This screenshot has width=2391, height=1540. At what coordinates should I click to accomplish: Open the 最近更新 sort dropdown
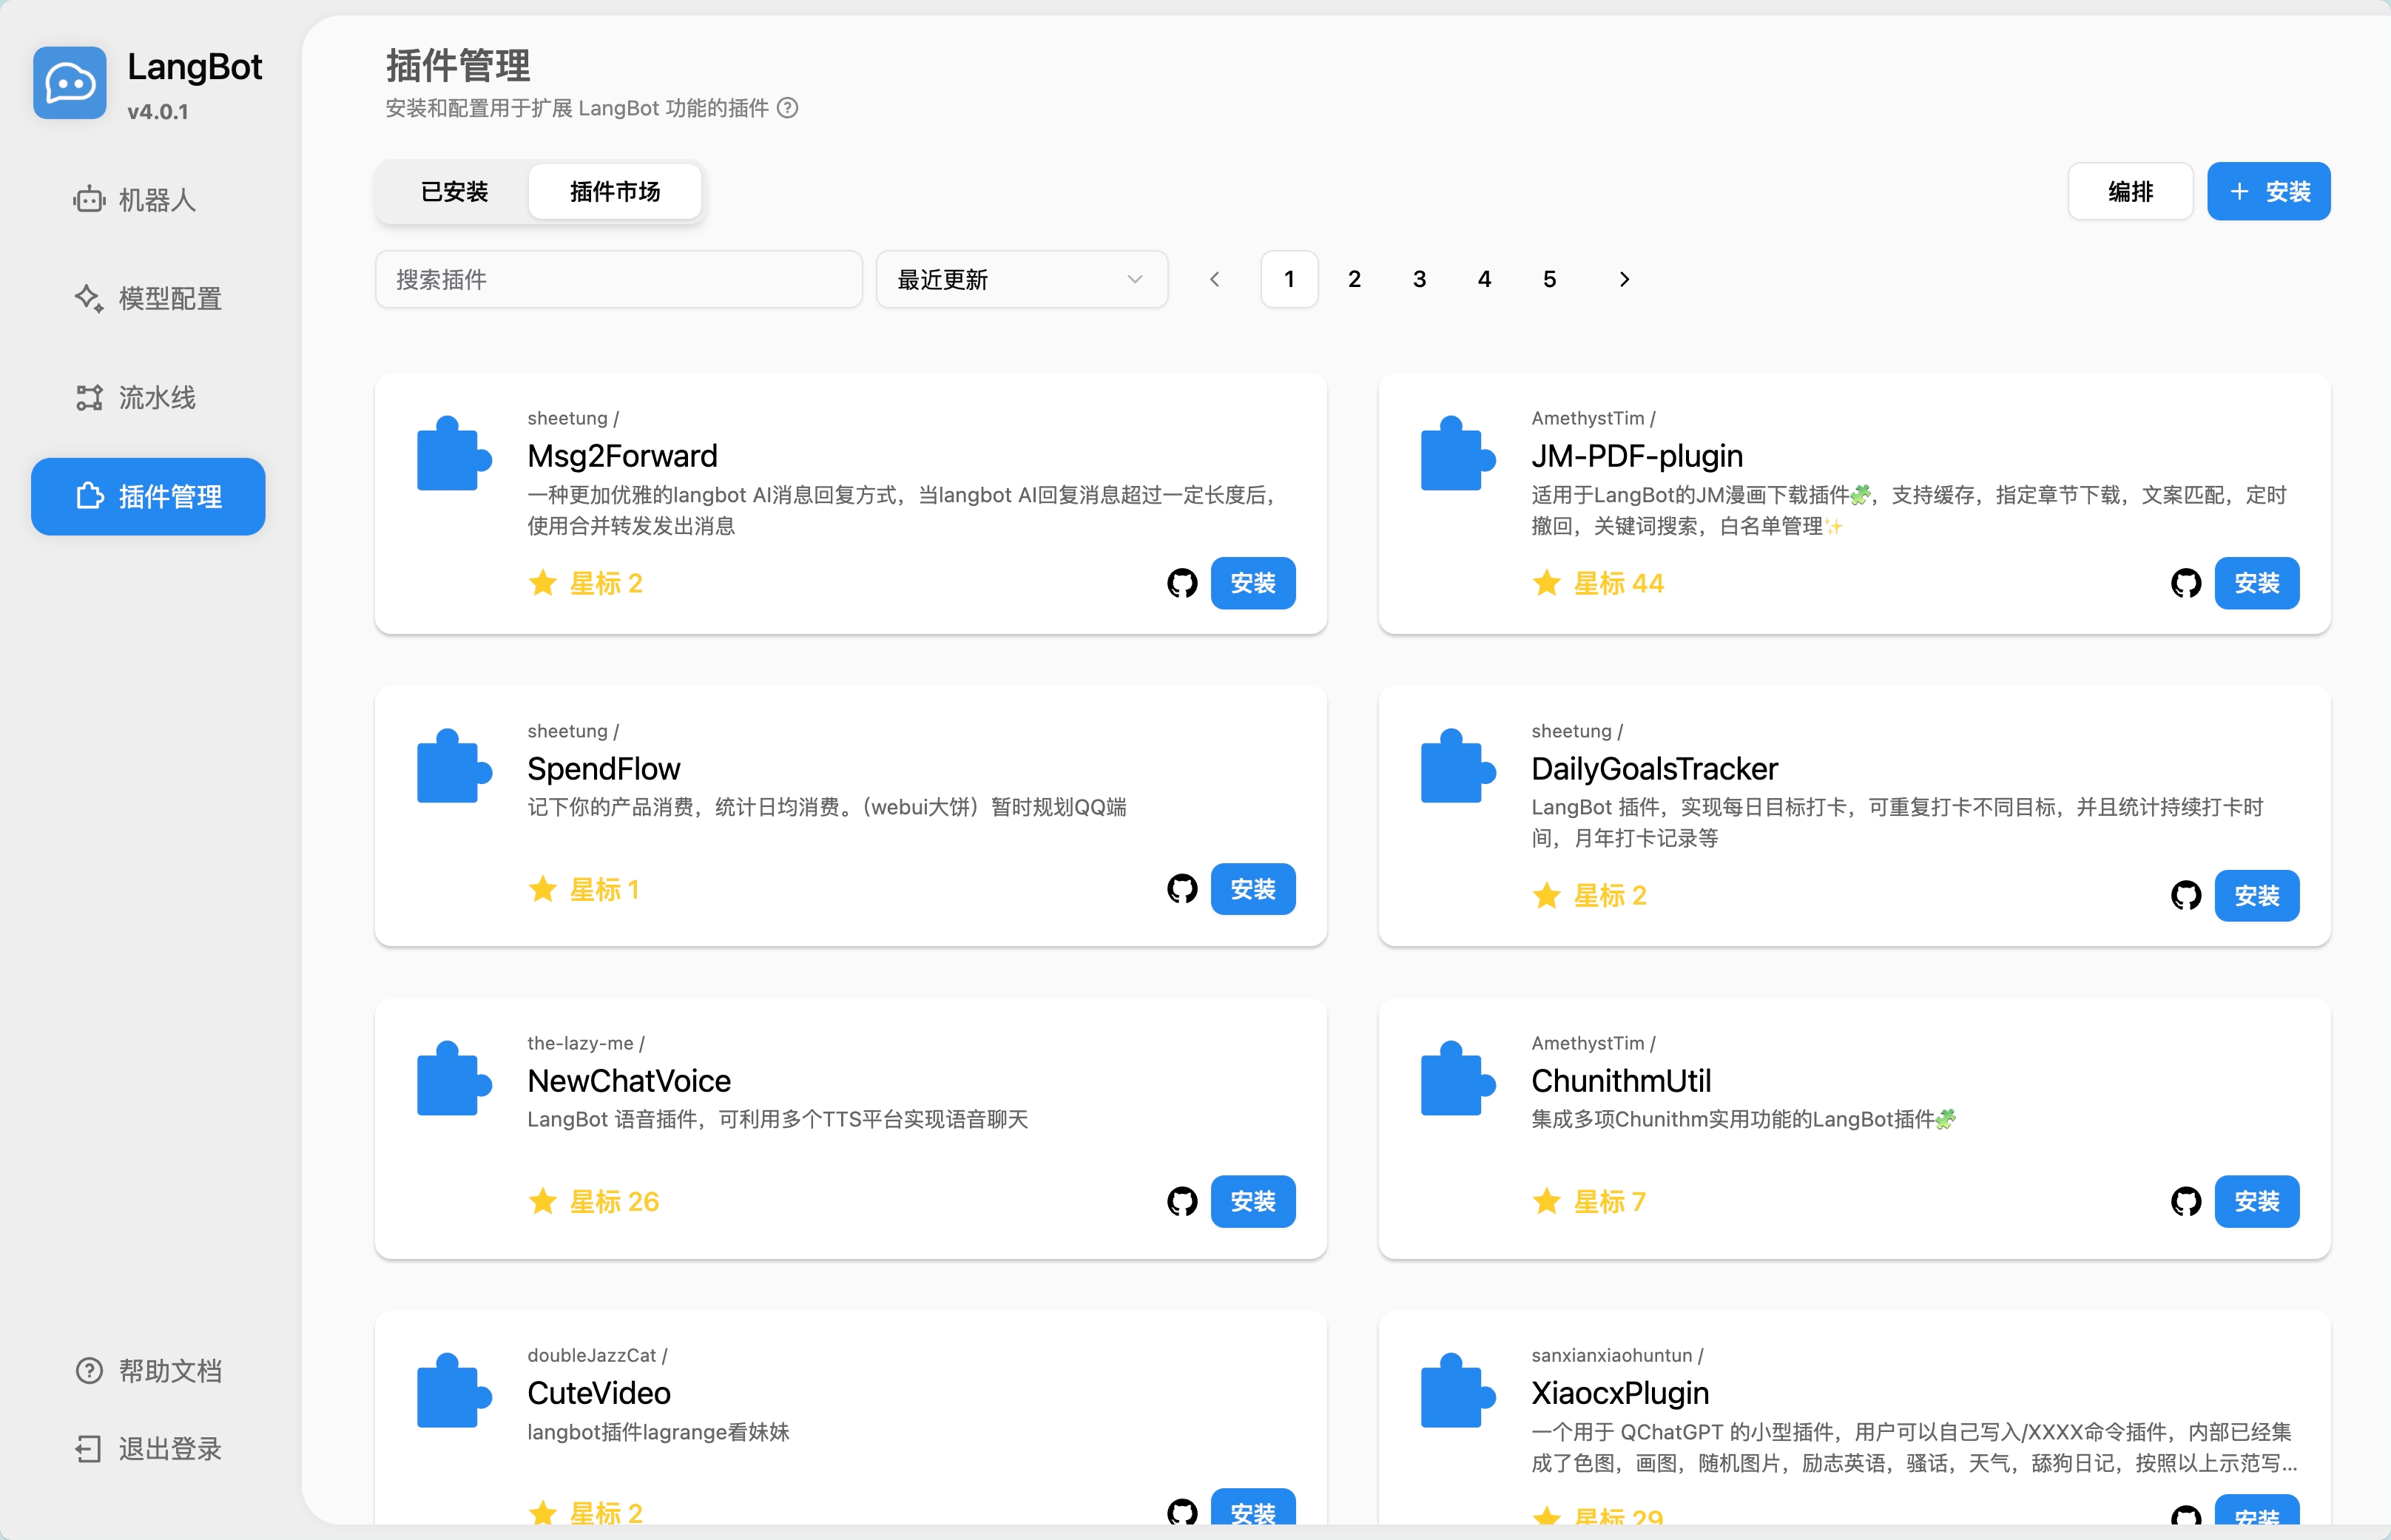point(1021,279)
